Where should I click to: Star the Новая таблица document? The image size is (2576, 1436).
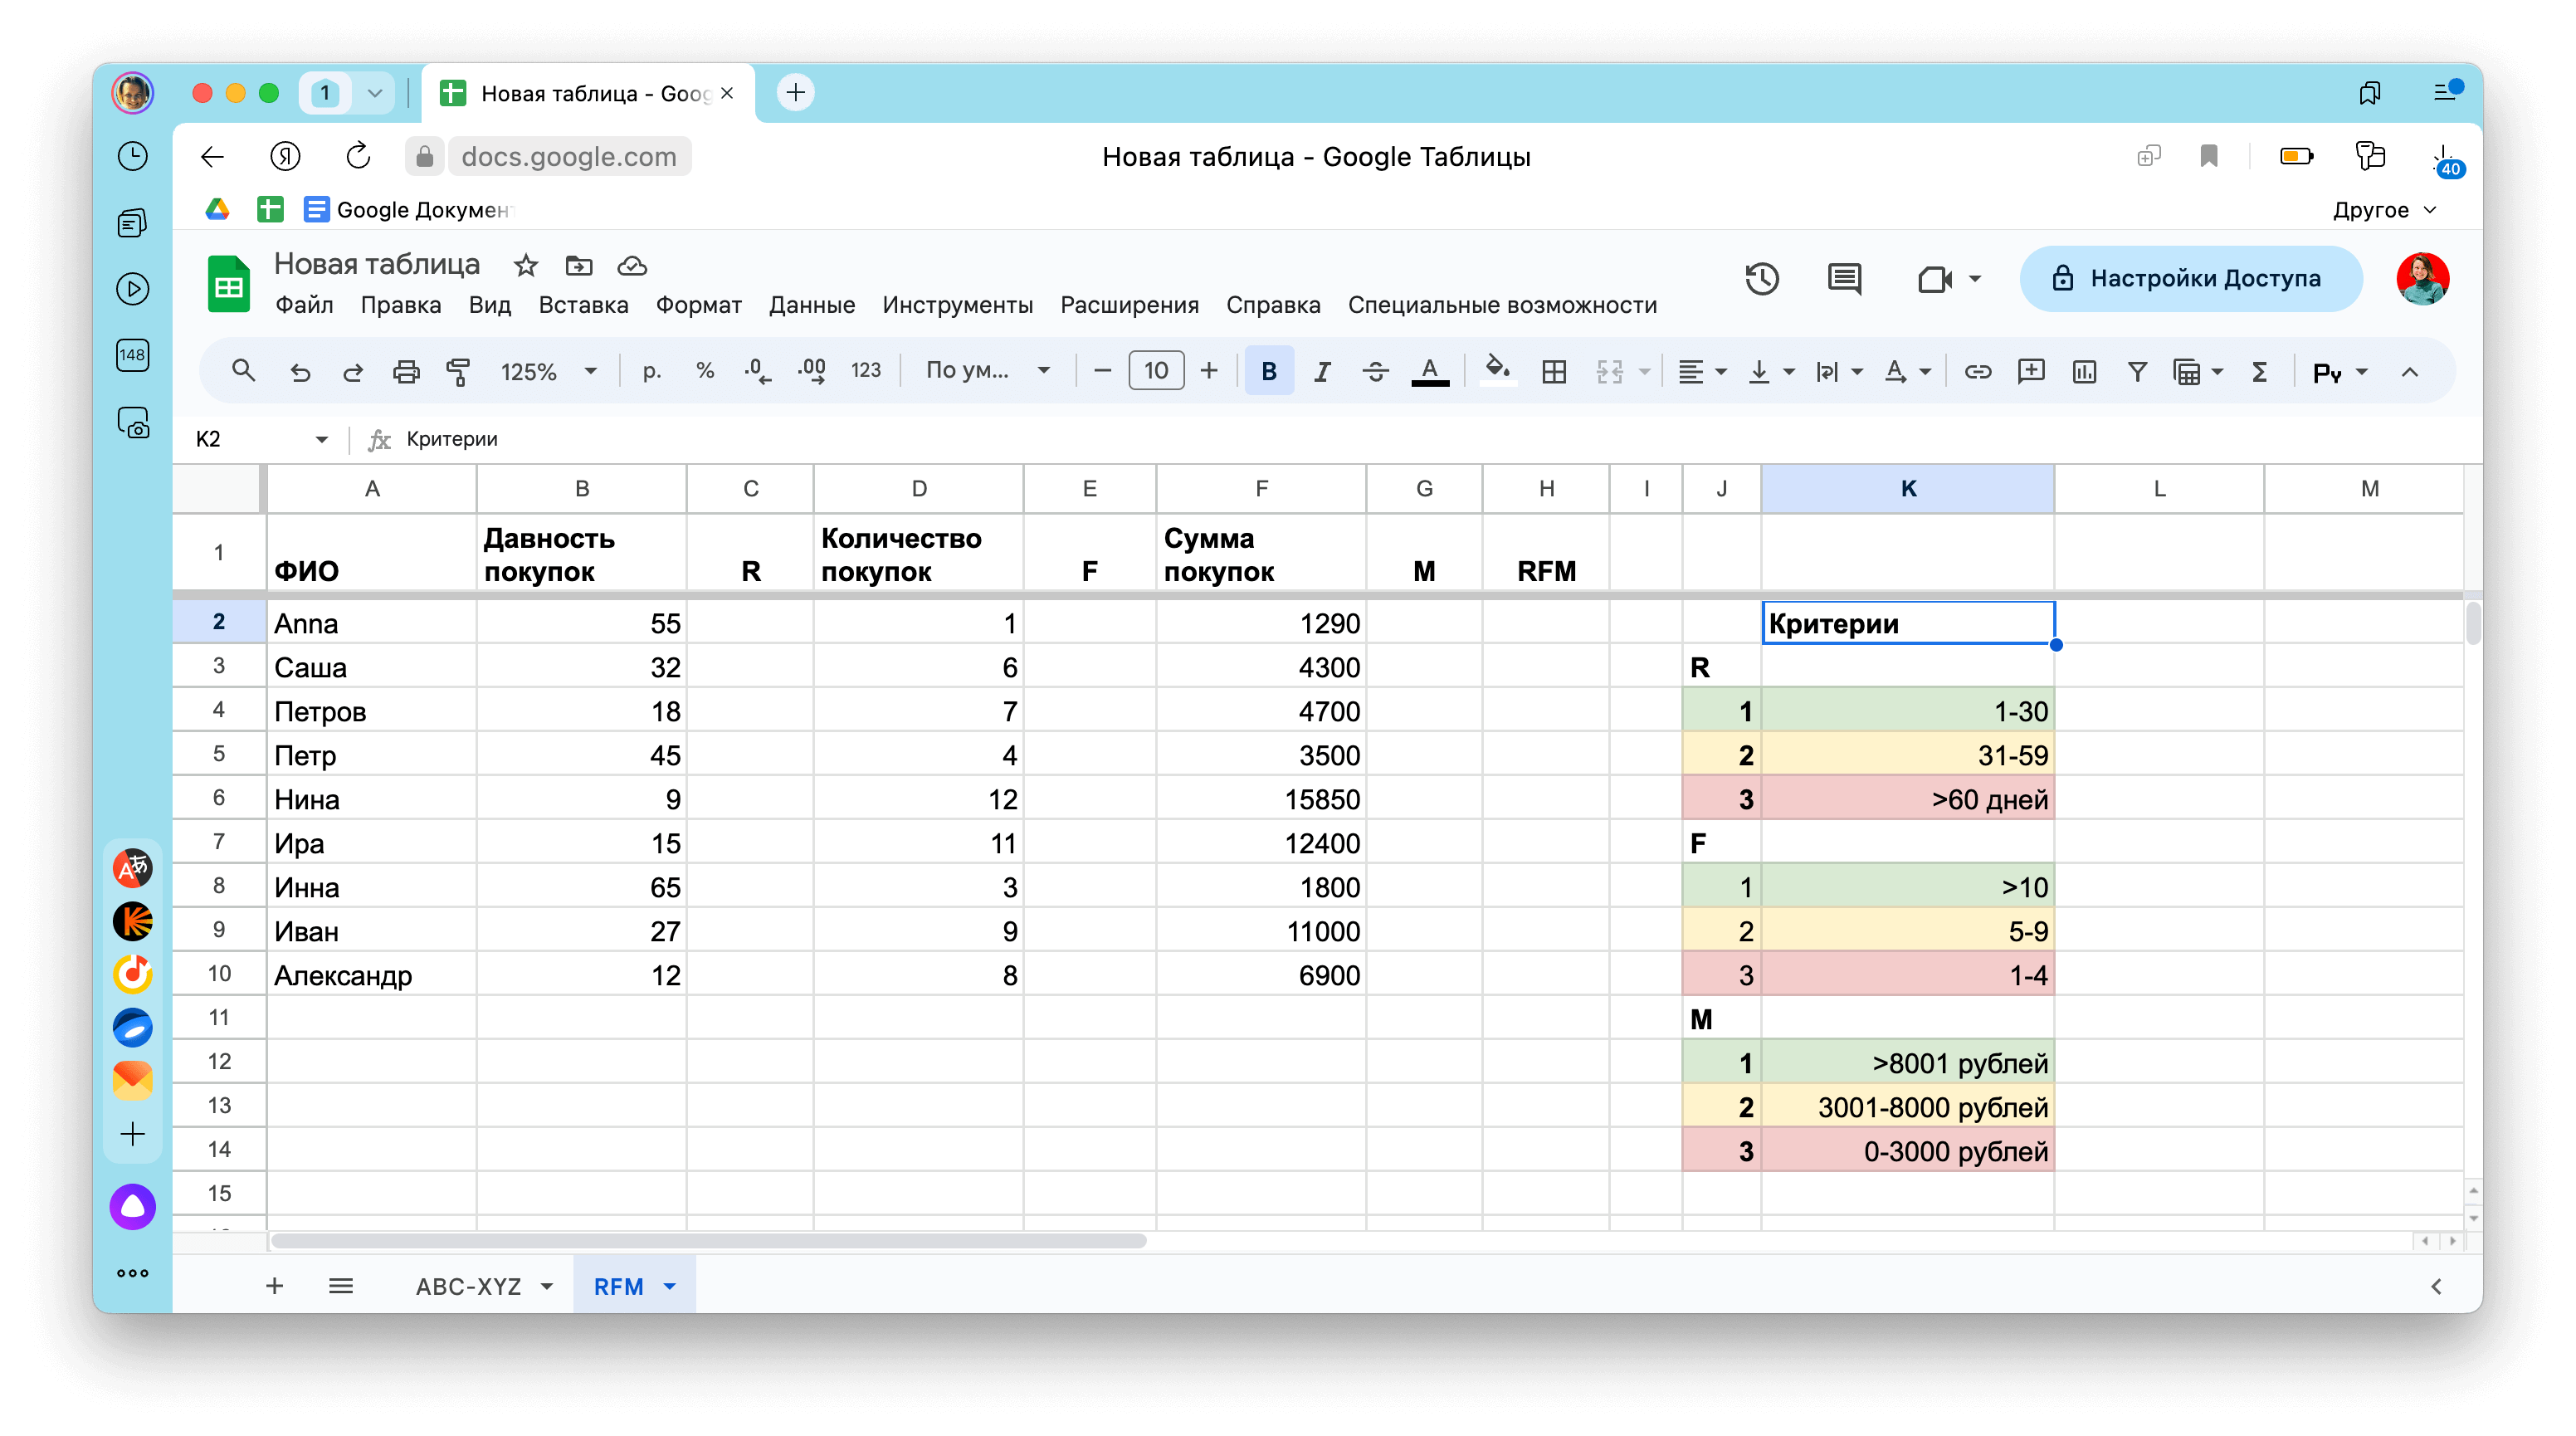point(525,266)
